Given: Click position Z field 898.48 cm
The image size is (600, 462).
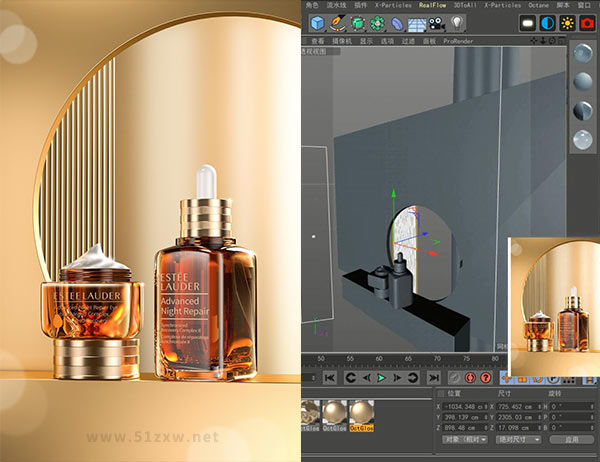Looking at the screenshot, I should click(465, 428).
